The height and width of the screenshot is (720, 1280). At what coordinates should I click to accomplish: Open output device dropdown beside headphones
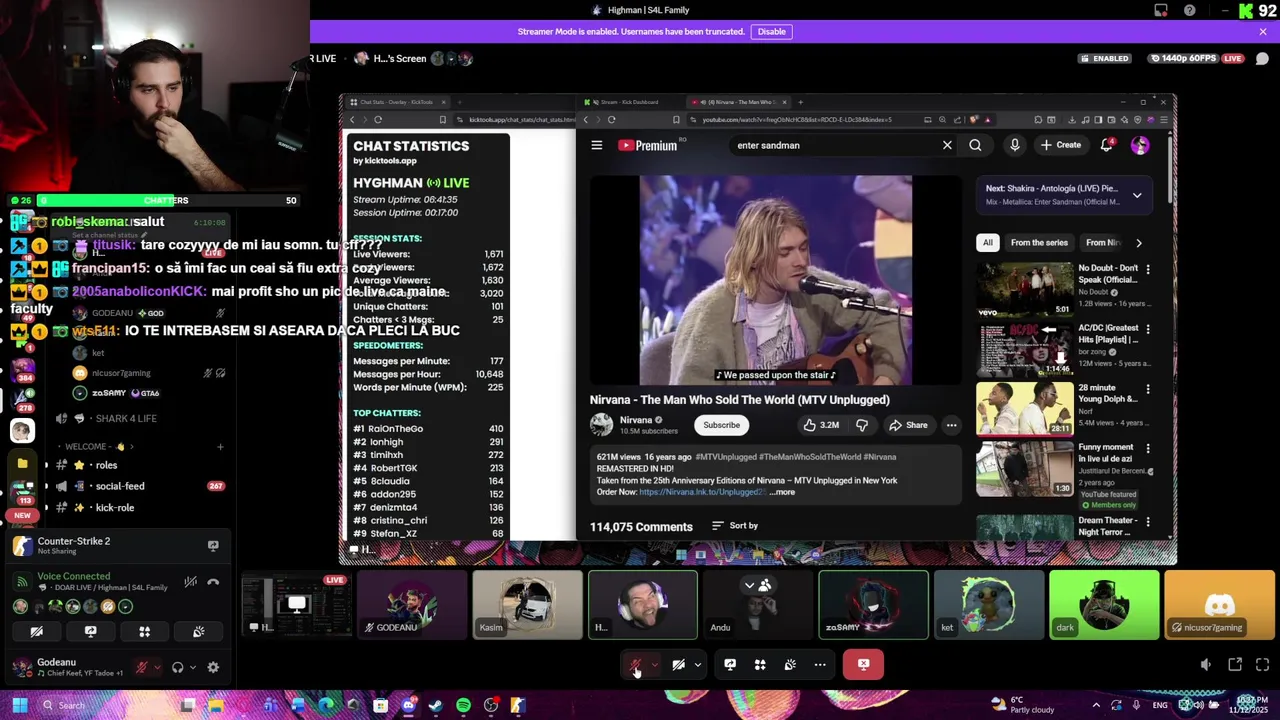tap(192, 667)
